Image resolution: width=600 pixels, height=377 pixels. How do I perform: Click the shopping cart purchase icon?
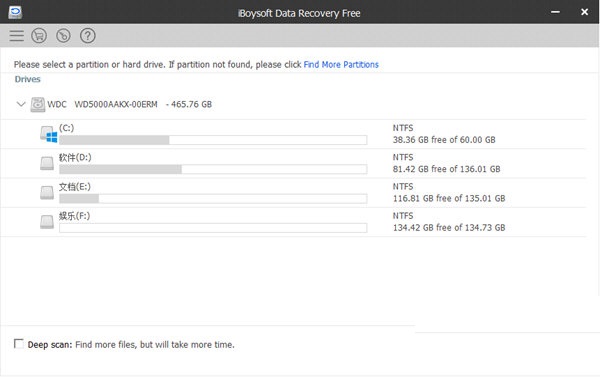pyautogui.click(x=39, y=36)
